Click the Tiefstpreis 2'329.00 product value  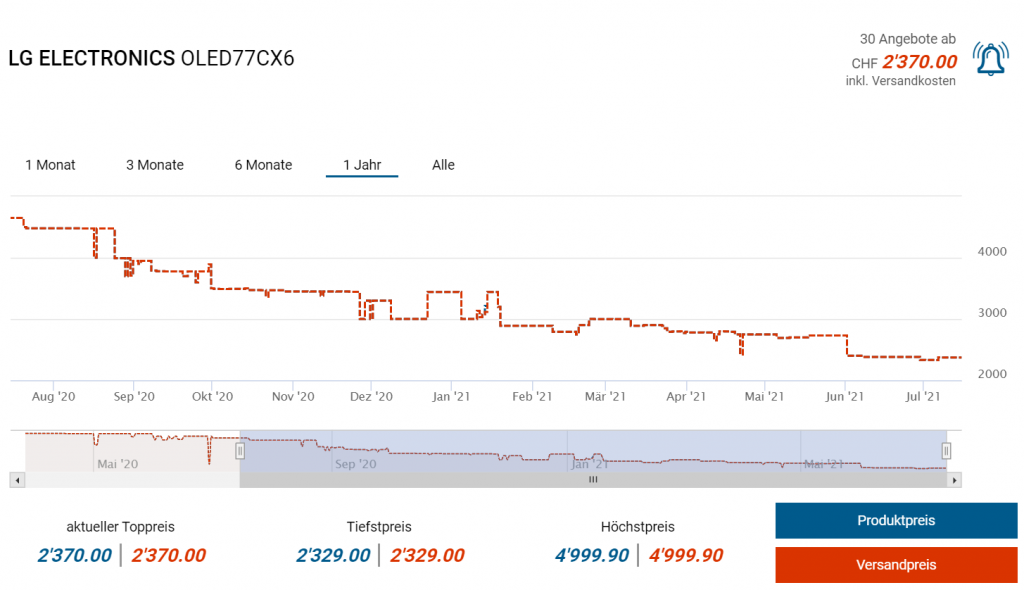(333, 556)
